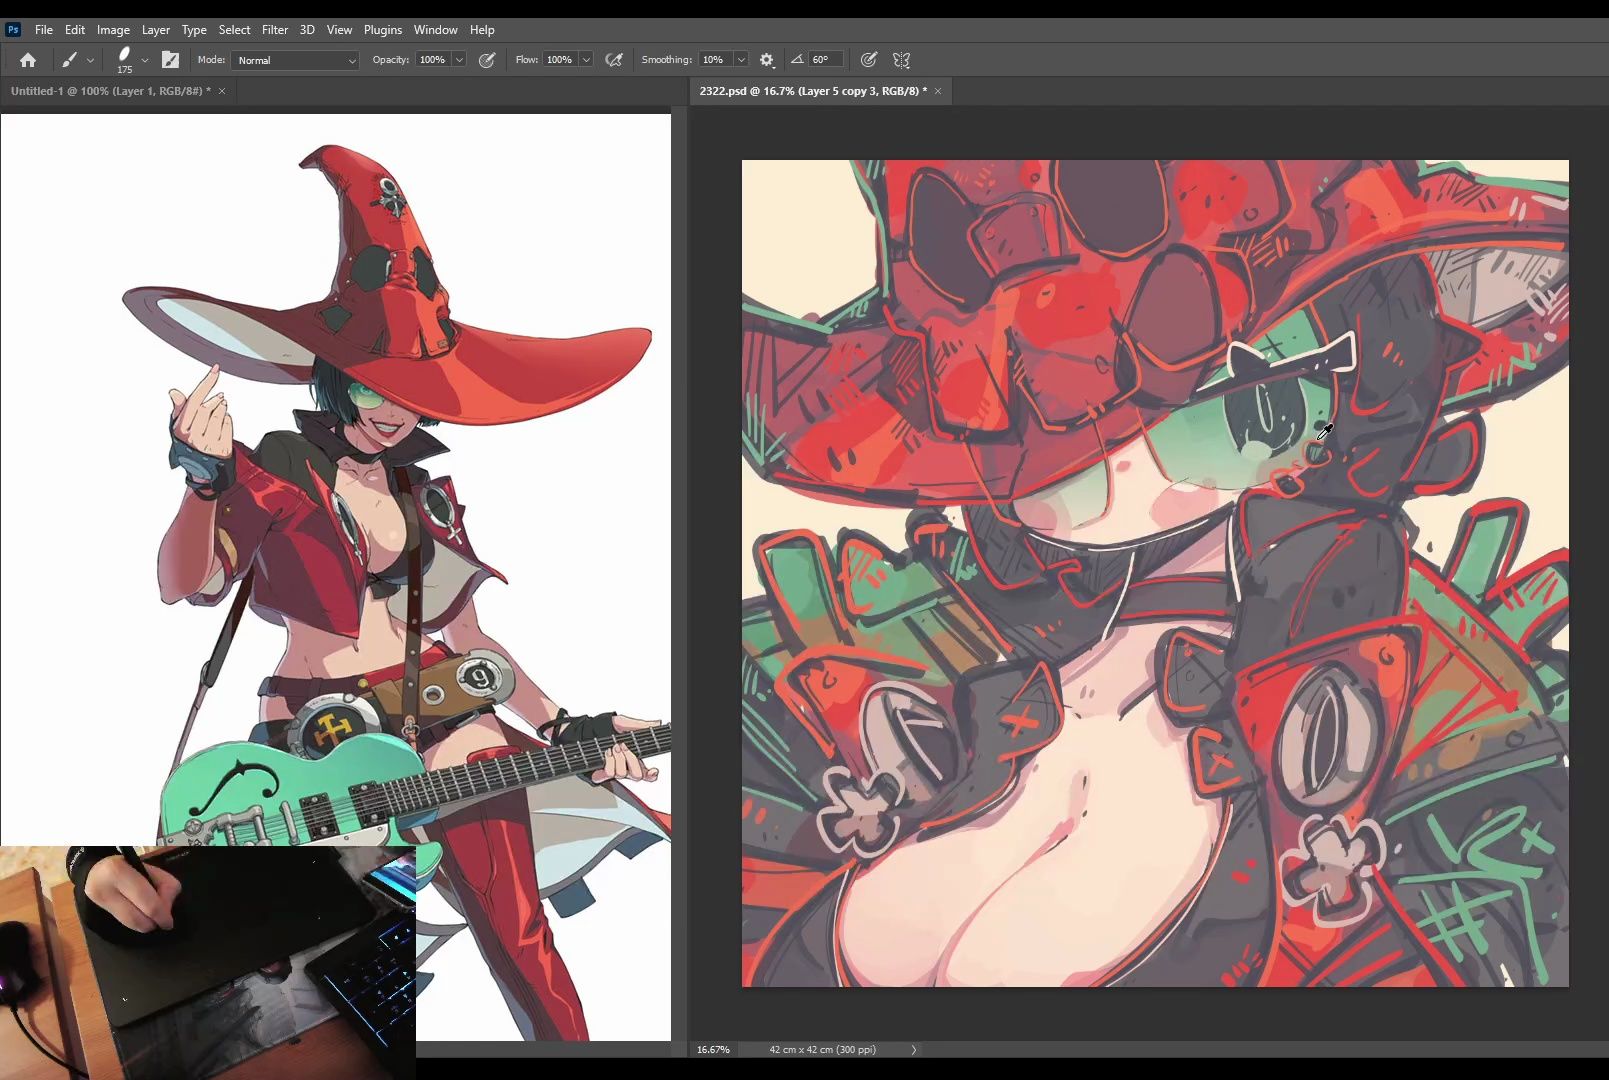Open the Layer menu
1609x1080 pixels.
click(x=156, y=30)
